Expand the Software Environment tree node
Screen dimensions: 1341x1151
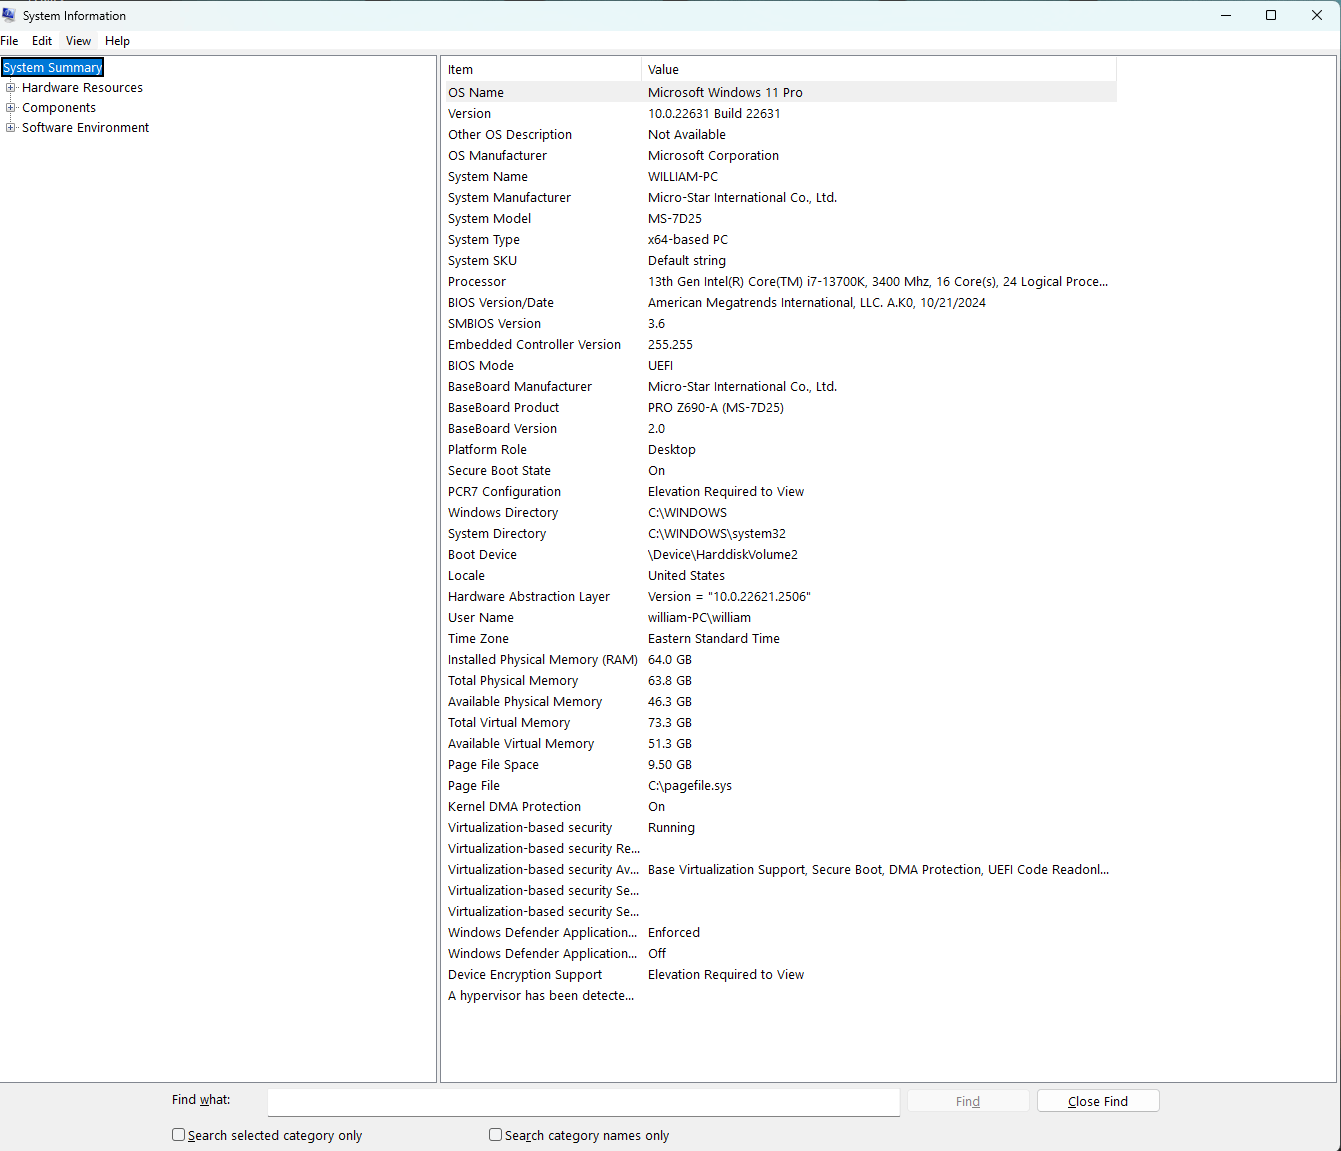click(x=11, y=128)
